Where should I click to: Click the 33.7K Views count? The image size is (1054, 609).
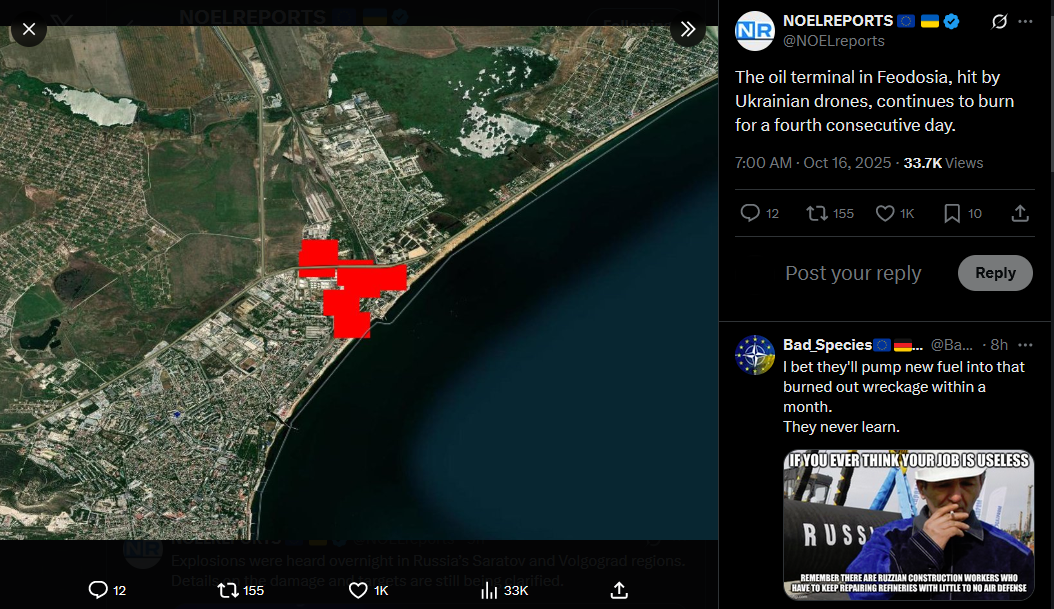943,163
